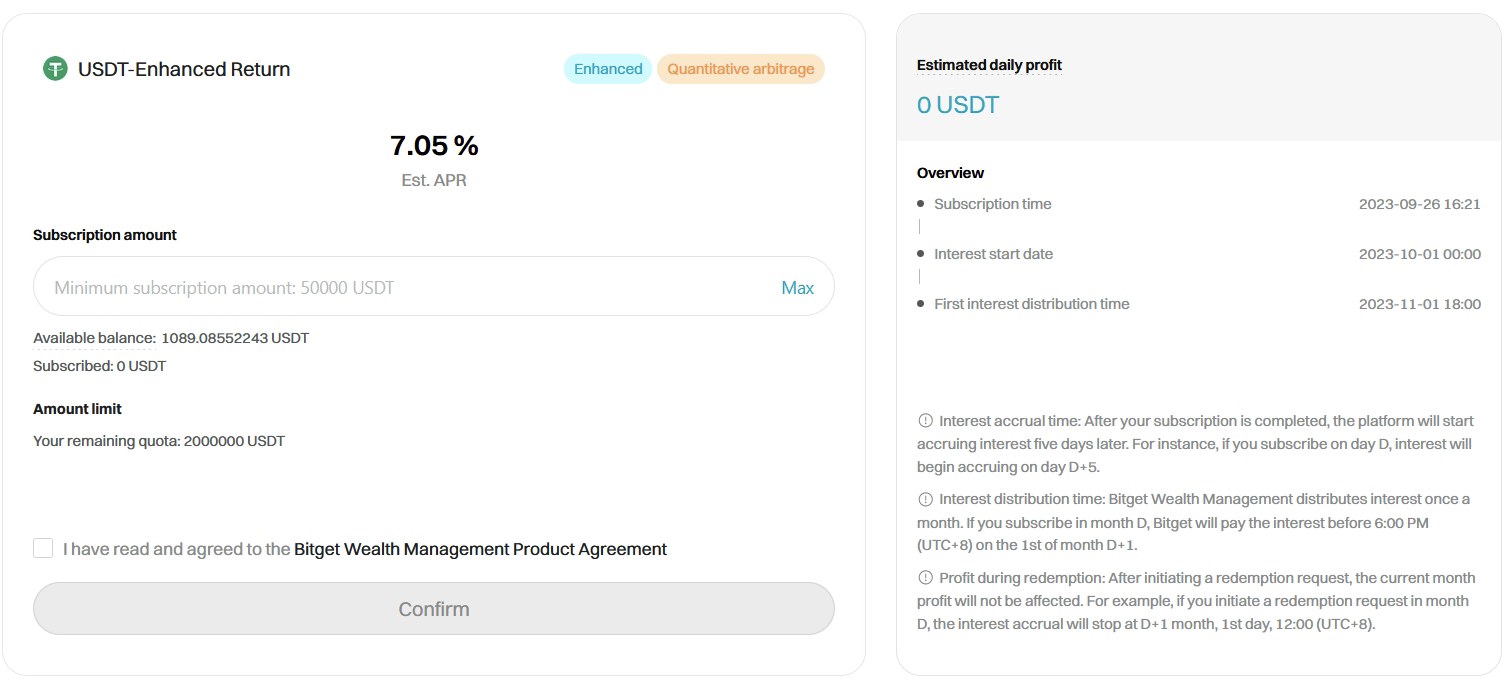The image size is (1512, 682).
Task: Click the 2023-09-26 16:21 subscription timestamp
Action: tap(1420, 204)
